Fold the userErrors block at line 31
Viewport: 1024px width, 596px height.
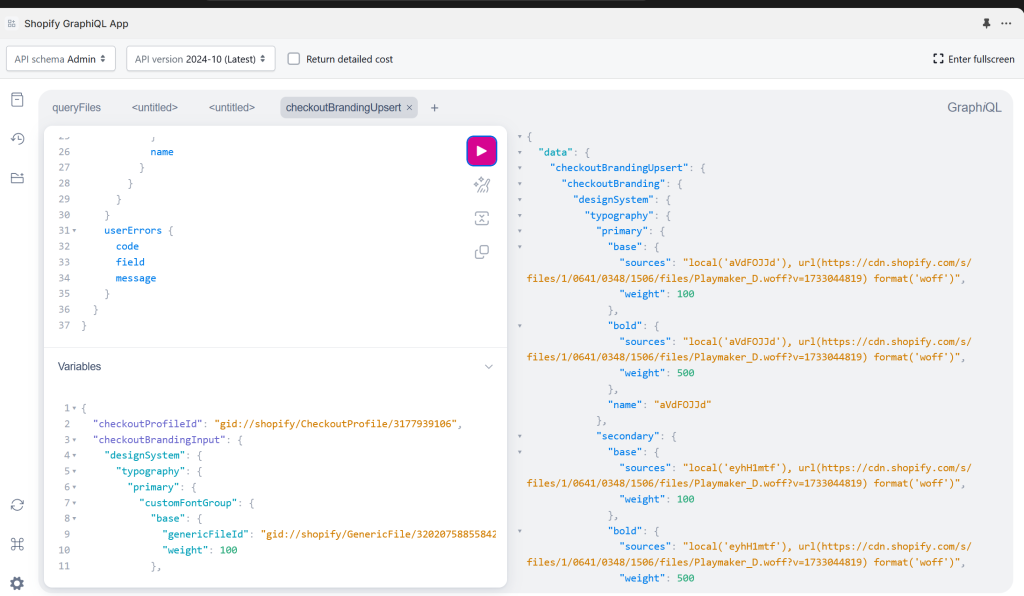74,231
